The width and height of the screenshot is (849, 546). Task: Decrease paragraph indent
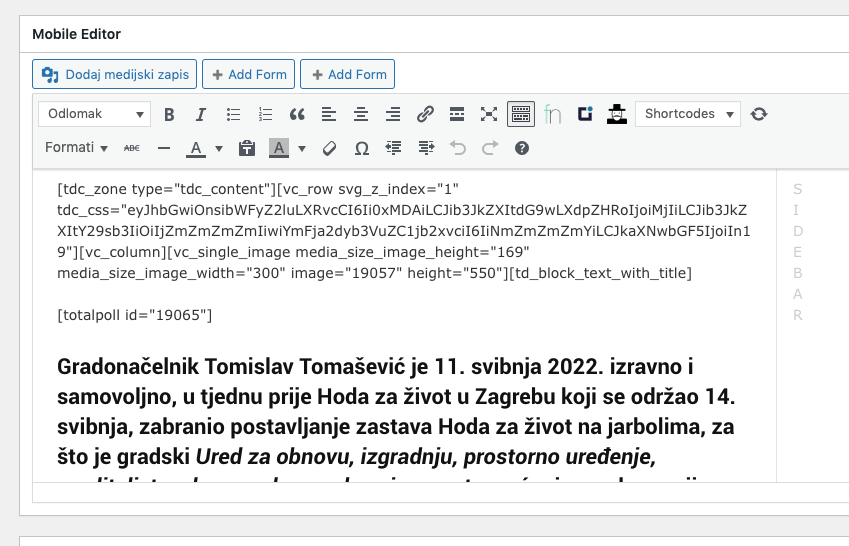394,148
